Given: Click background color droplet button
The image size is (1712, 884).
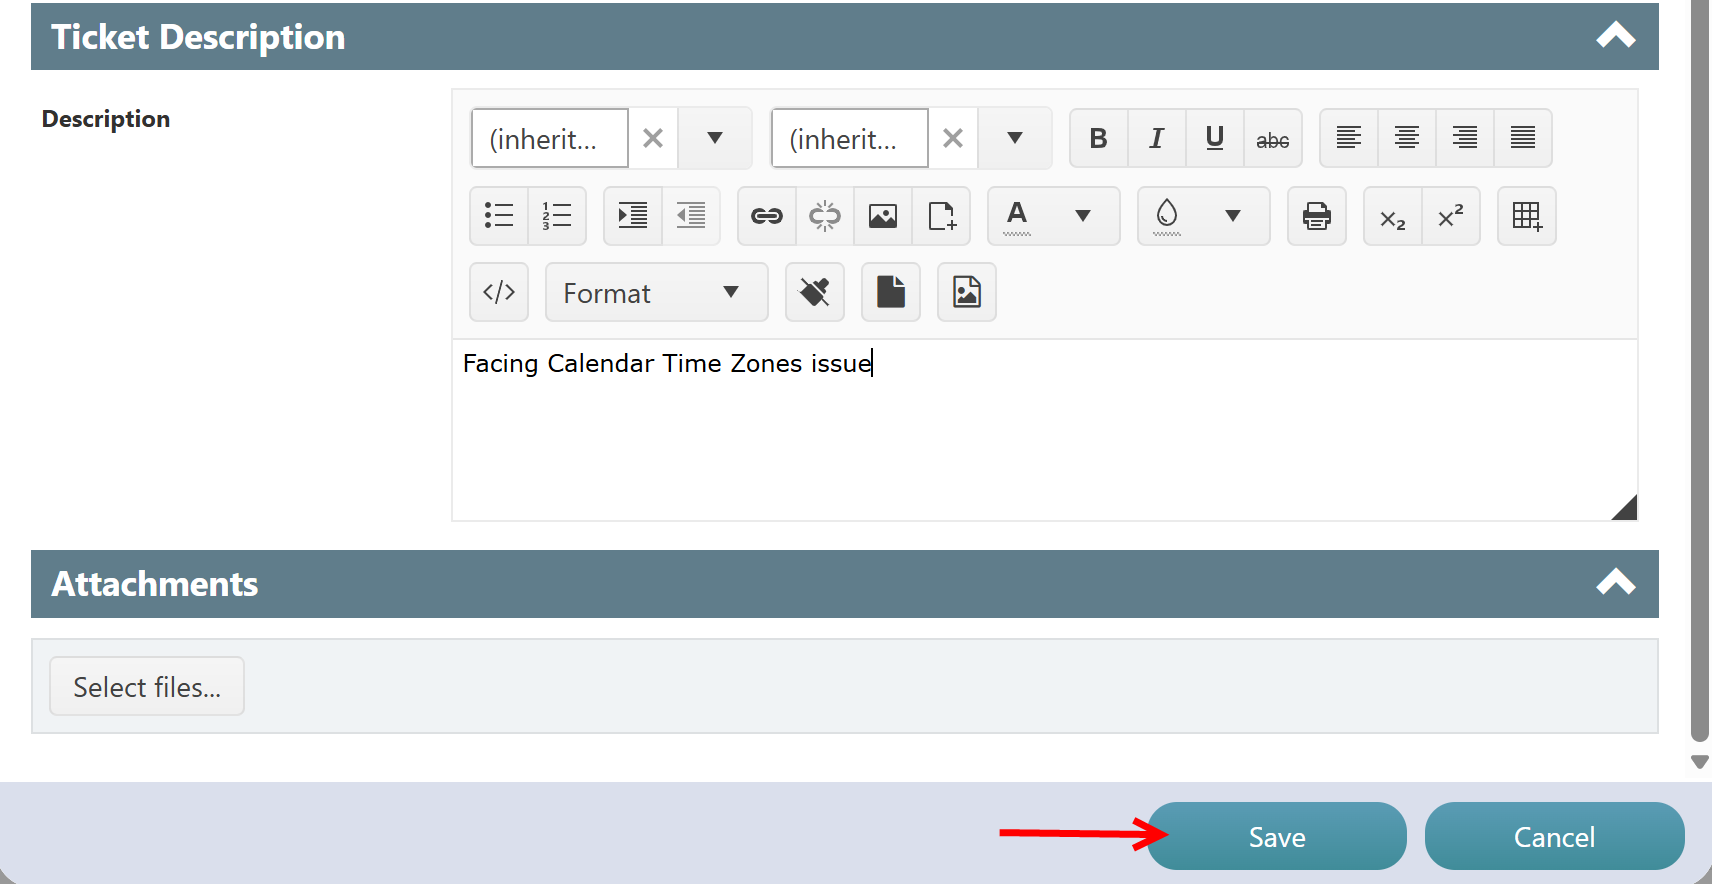Looking at the screenshot, I should pyautogui.click(x=1167, y=216).
